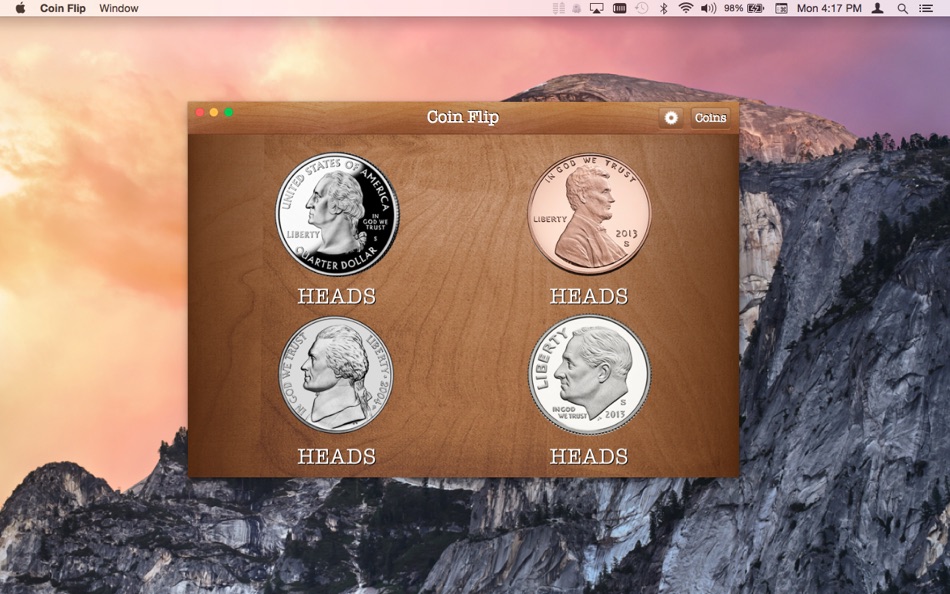Screen dimensions: 950x594
Task: Open Spotlight search magnifier
Action: (x=903, y=8)
